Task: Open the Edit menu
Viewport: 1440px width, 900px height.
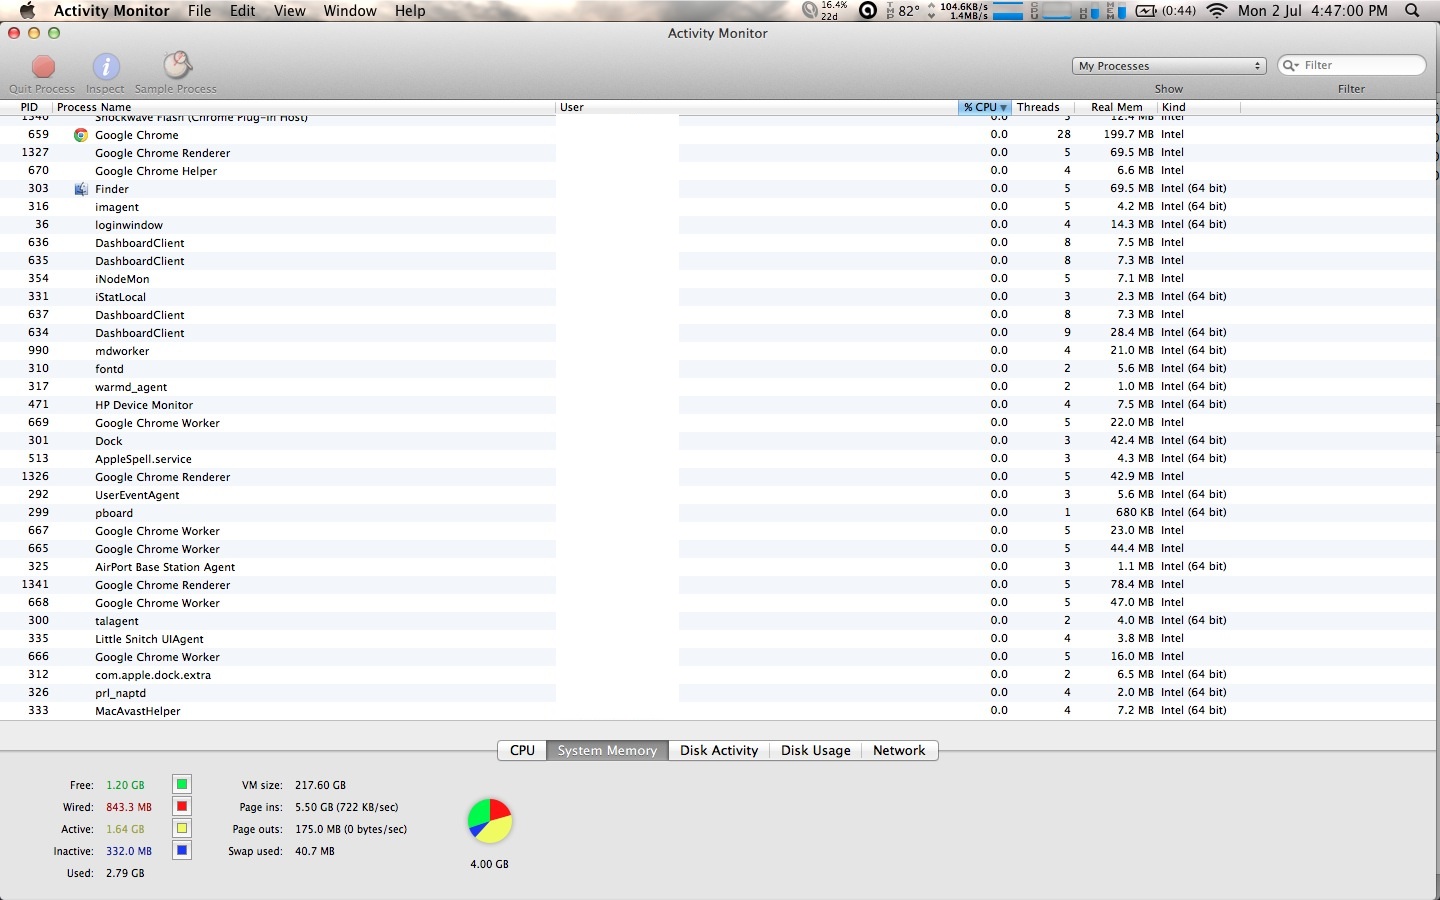Action: pyautogui.click(x=243, y=11)
